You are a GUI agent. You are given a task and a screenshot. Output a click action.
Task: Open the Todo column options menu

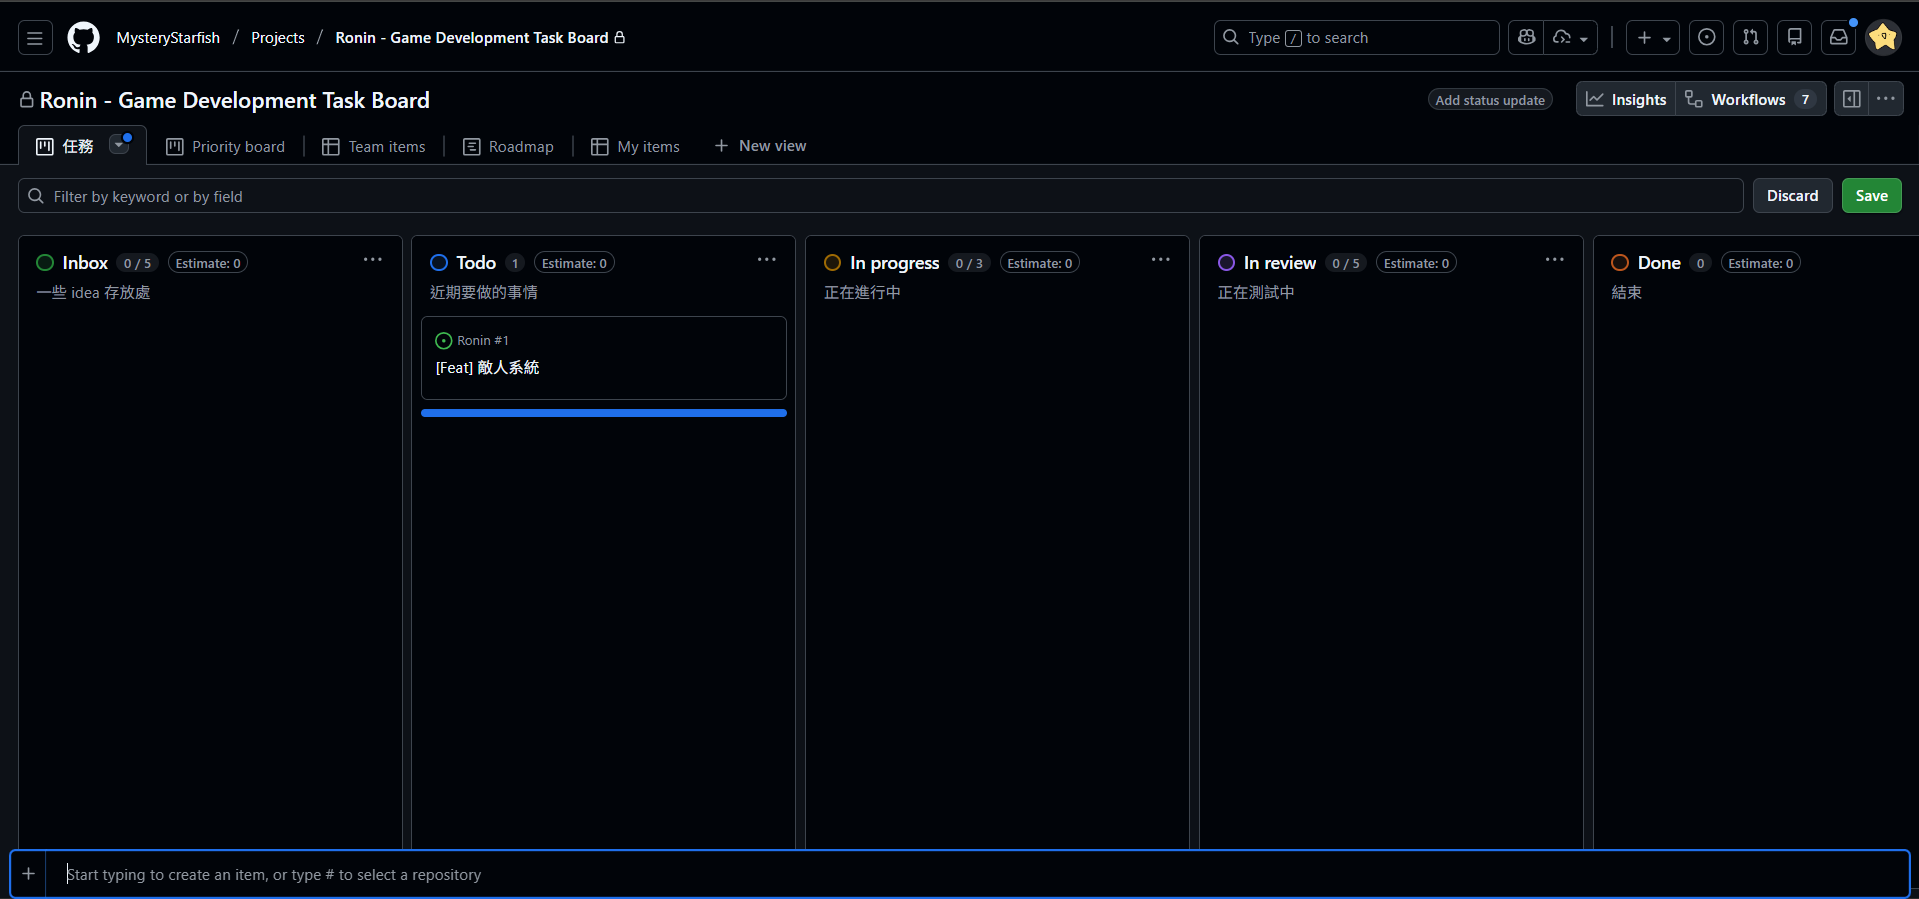pos(766,260)
